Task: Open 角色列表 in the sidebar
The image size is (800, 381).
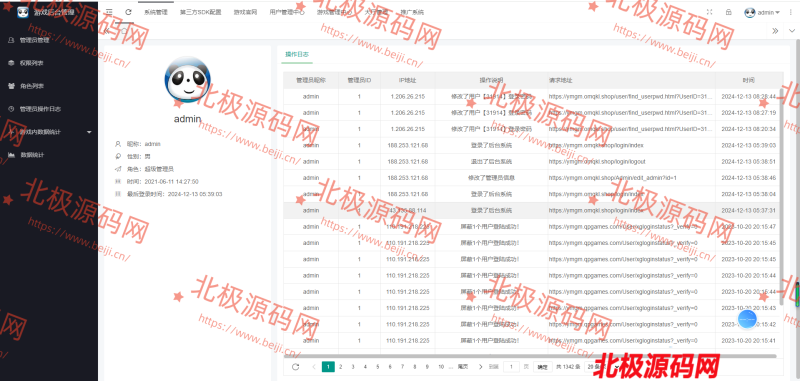Action: point(32,86)
